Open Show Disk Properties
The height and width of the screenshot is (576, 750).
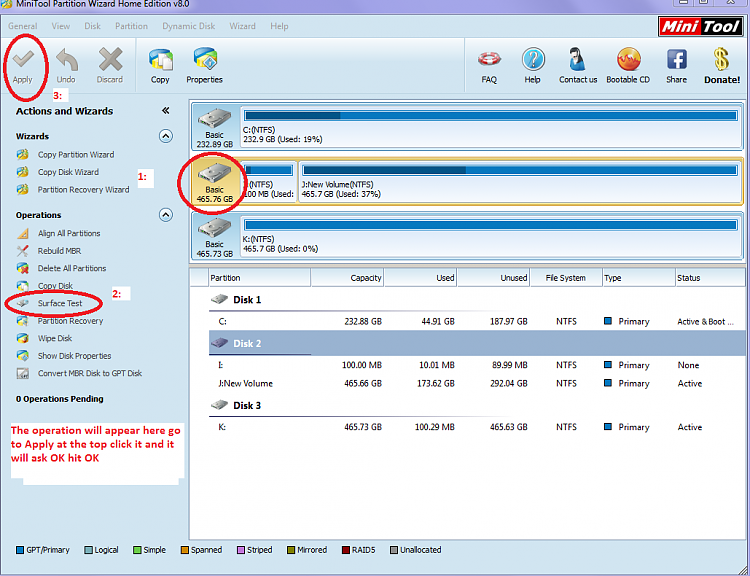click(x=74, y=355)
